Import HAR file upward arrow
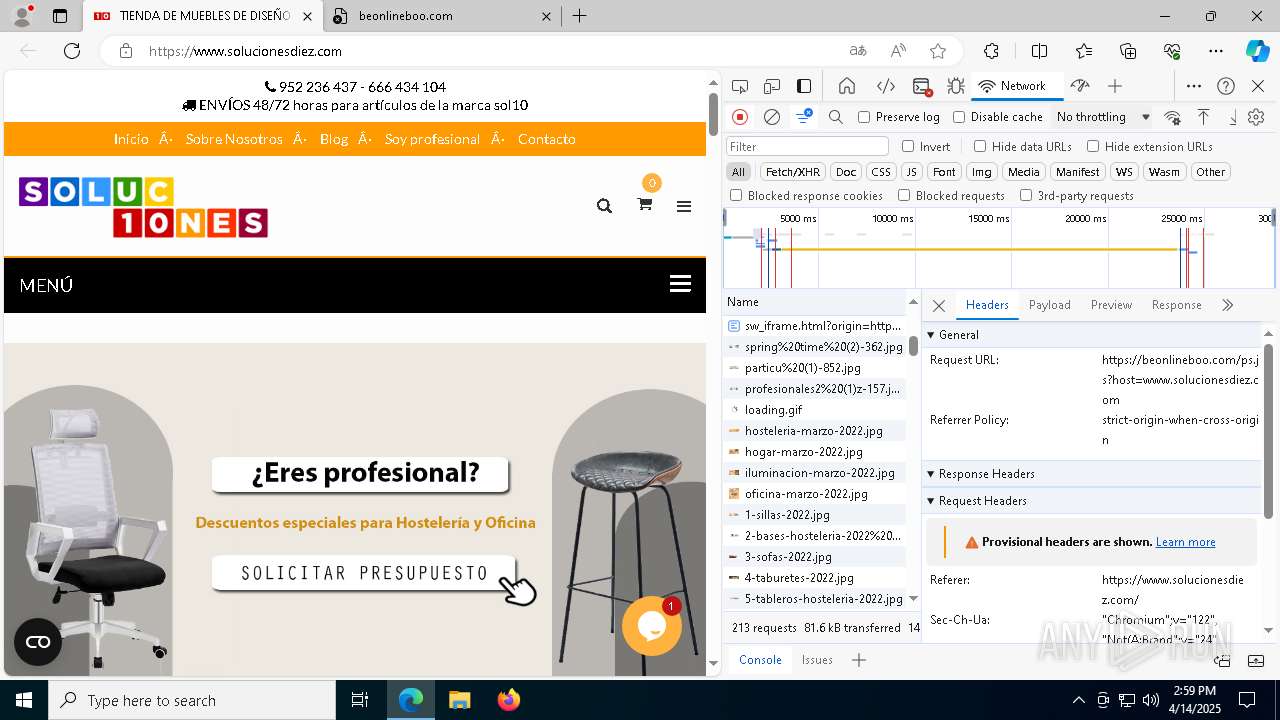The image size is (1280, 720). [x=1204, y=117]
